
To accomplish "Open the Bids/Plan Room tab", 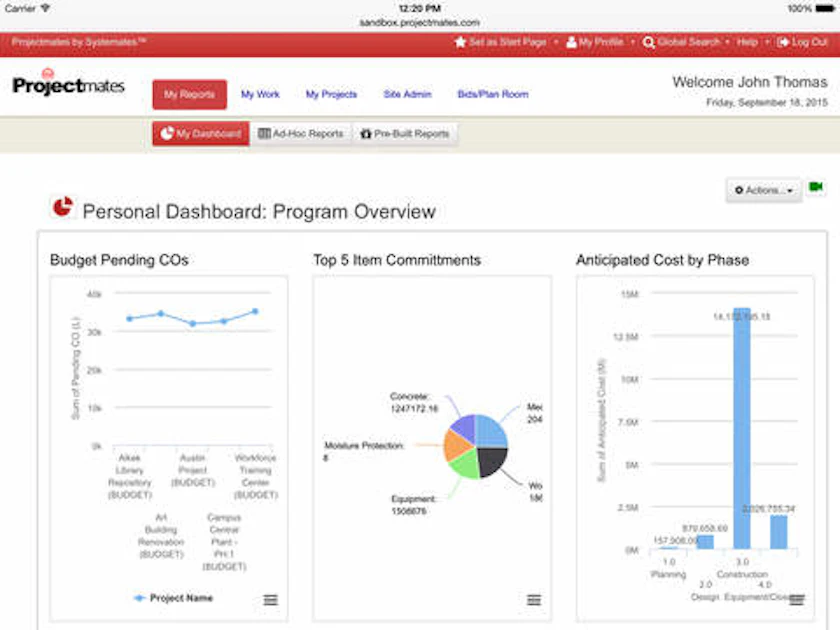I will coord(493,94).
